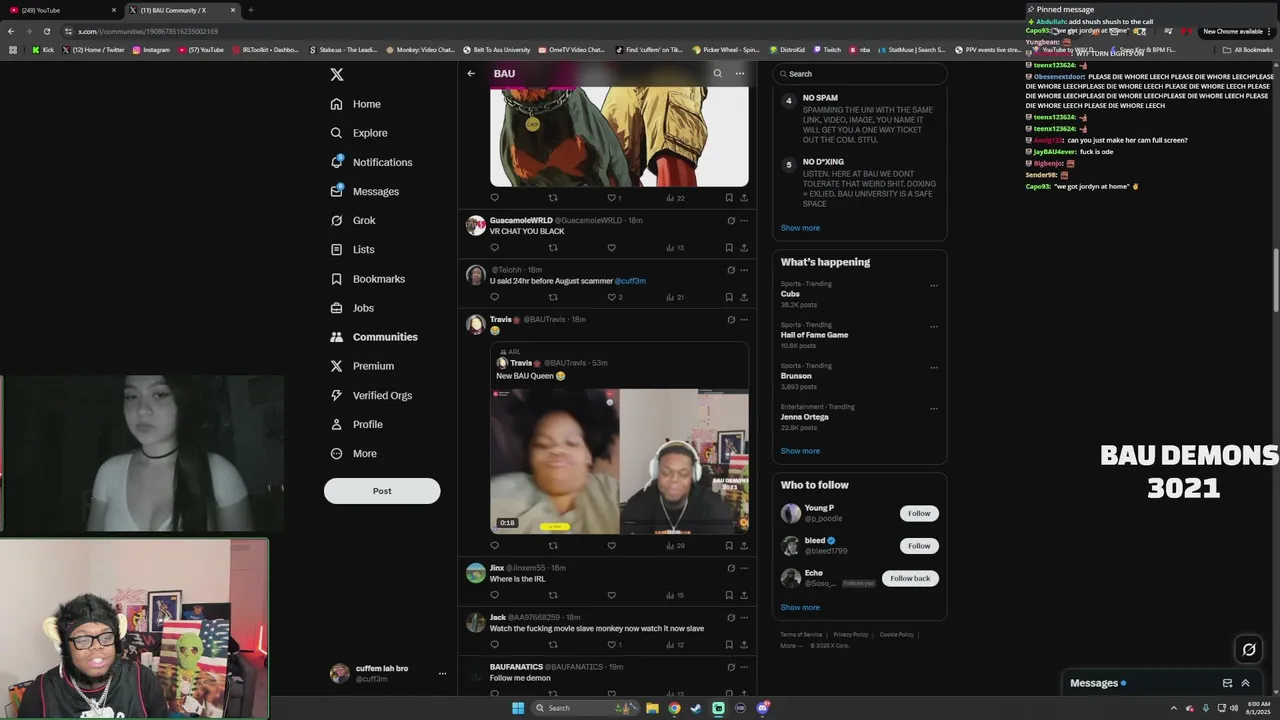This screenshot has width=1280, height=720.
Task: Search within BAU community via magnifier icon
Action: [717, 73]
